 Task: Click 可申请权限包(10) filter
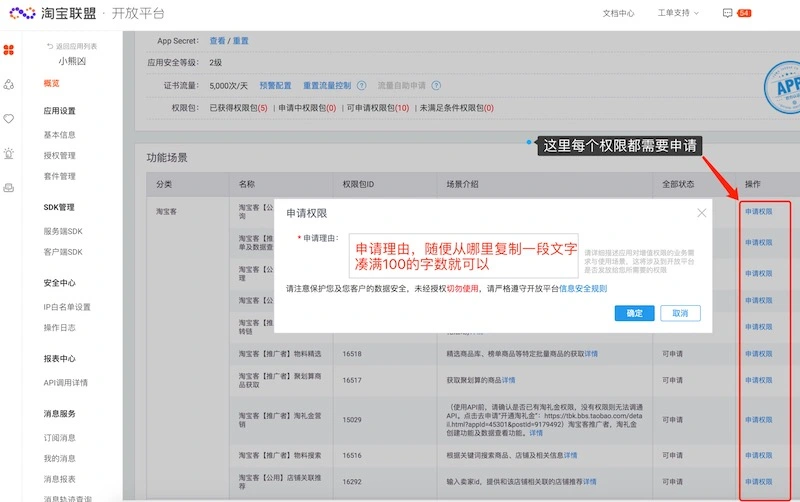pyautogui.click(x=378, y=108)
